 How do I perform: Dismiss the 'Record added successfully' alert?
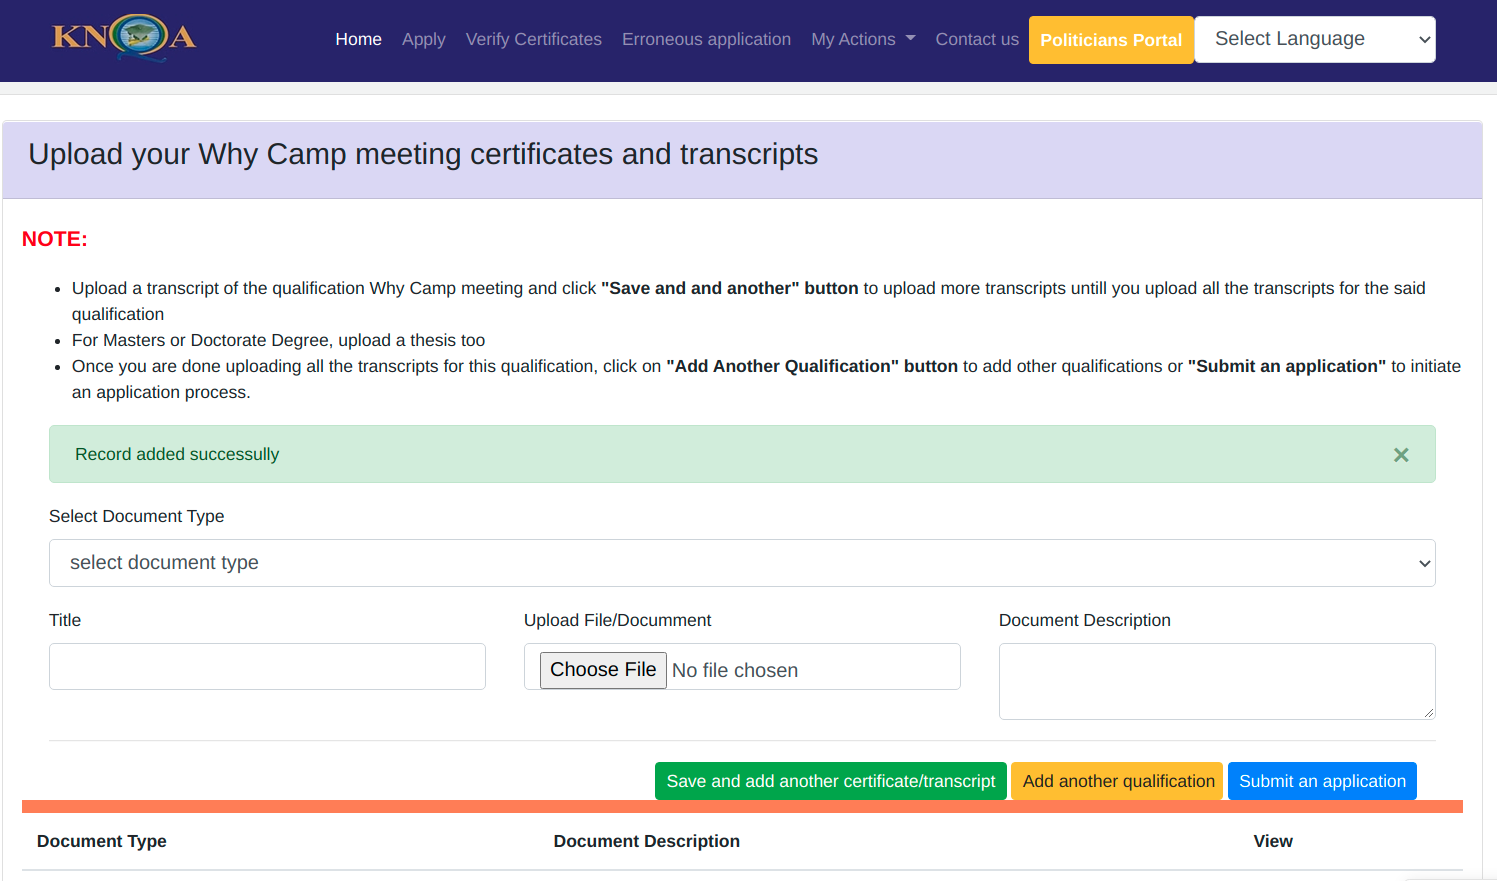coord(1401,455)
